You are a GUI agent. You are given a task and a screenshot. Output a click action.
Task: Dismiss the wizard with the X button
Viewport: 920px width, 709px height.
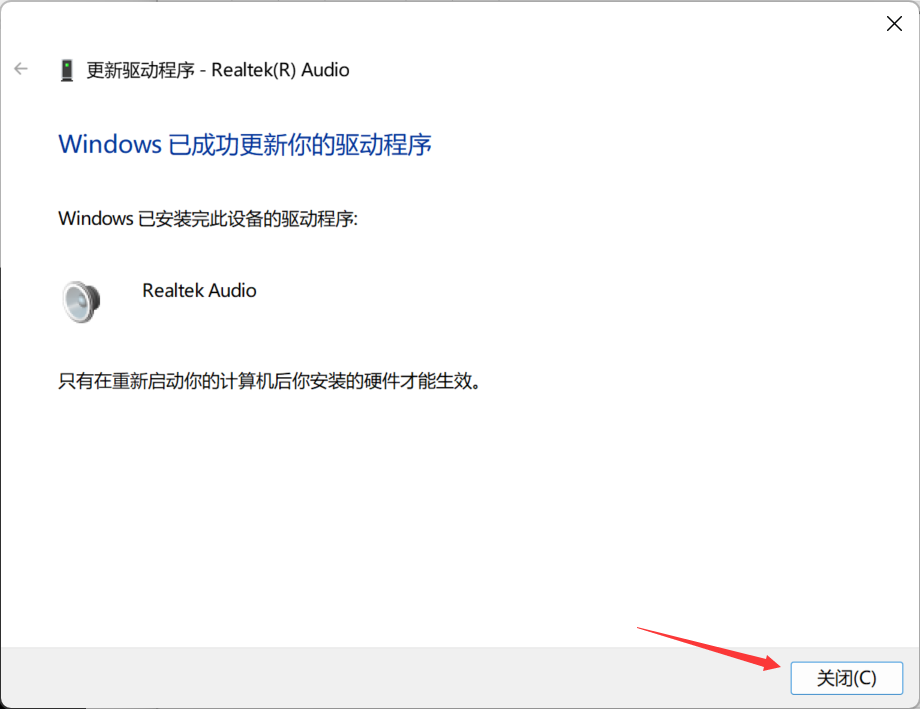point(894,23)
